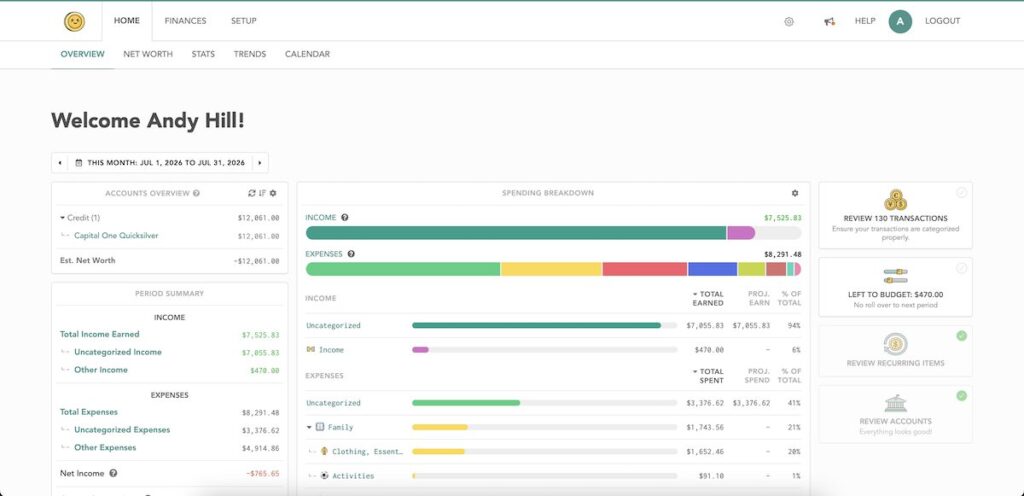Switch to the TRENDS tab
Viewport: 1024px width, 496px height.
point(250,54)
